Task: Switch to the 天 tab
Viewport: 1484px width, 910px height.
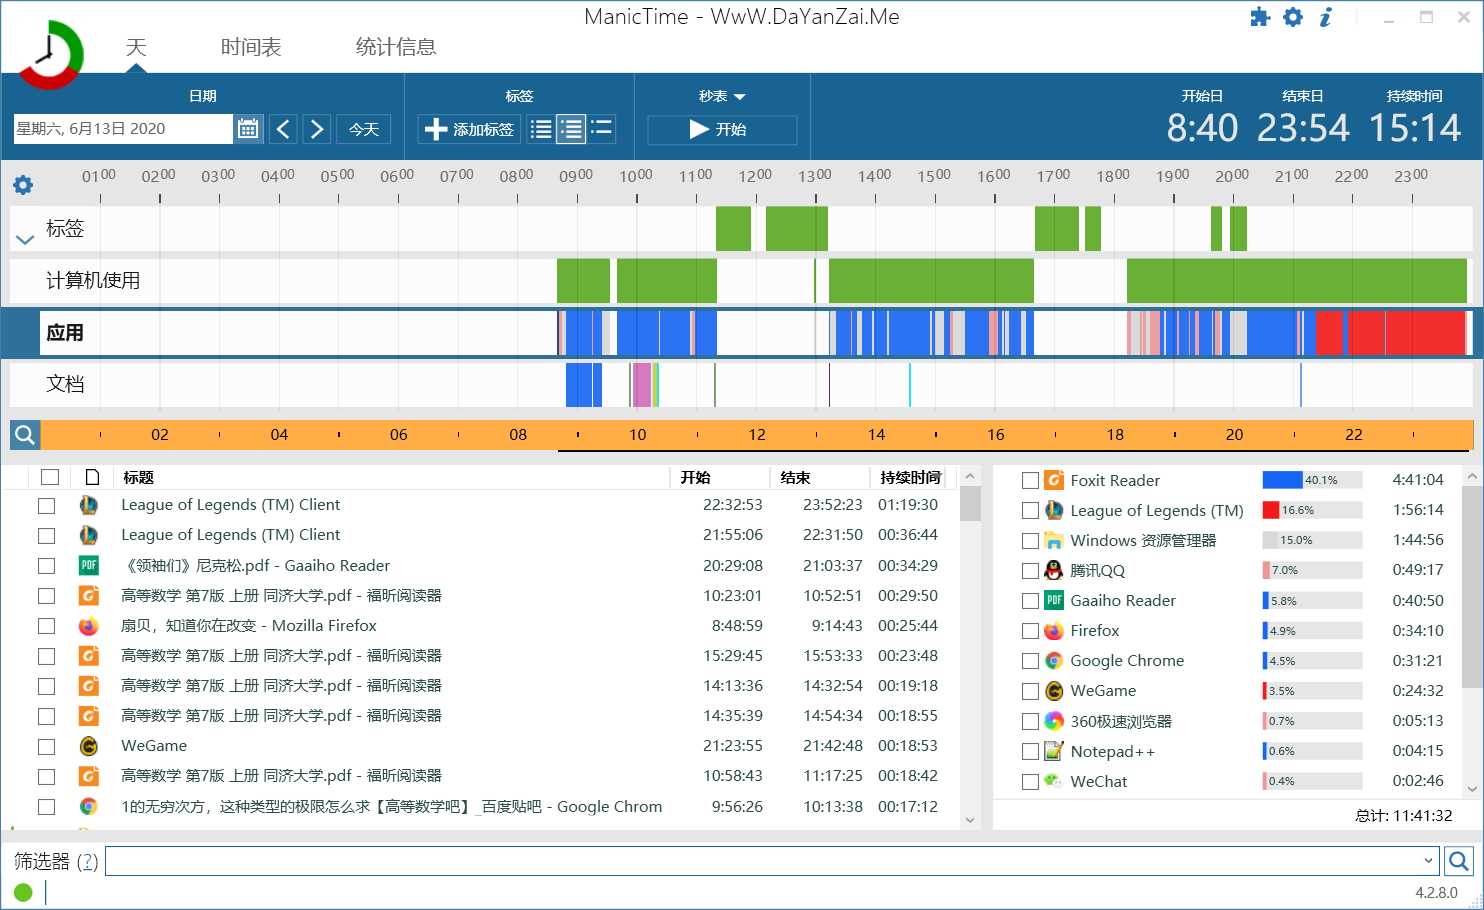Action: (136, 47)
